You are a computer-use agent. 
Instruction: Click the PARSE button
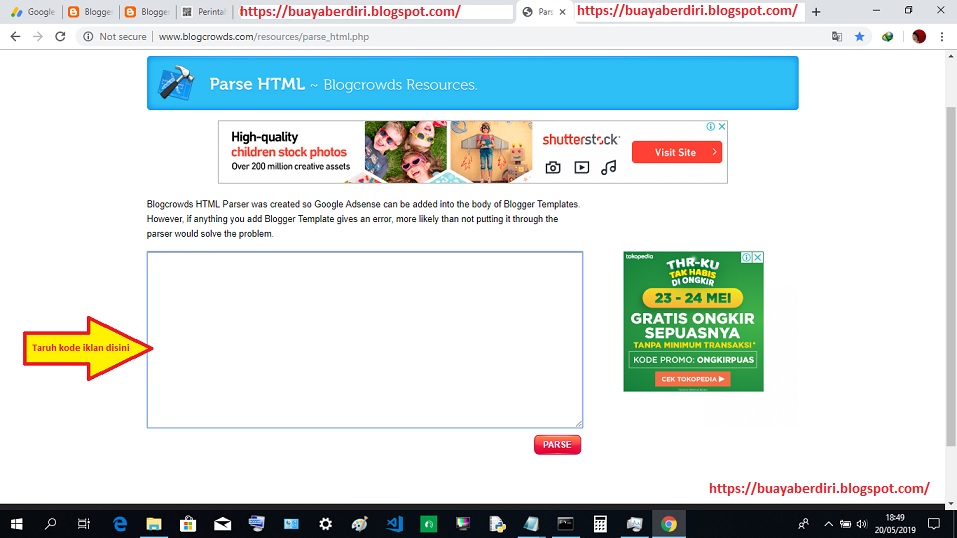[x=557, y=445]
